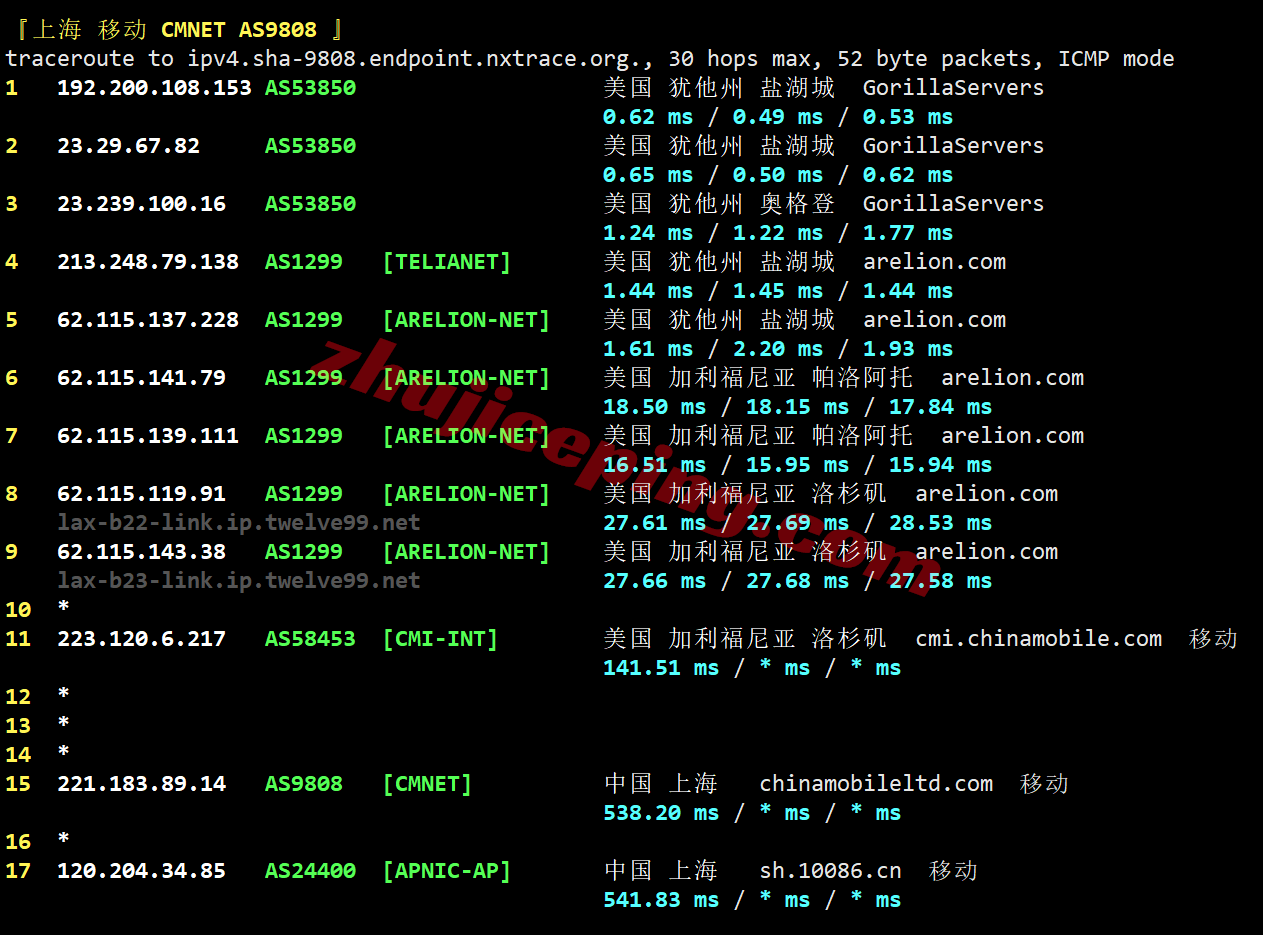Click the 2.20 ms latency at hop 5

778,349
